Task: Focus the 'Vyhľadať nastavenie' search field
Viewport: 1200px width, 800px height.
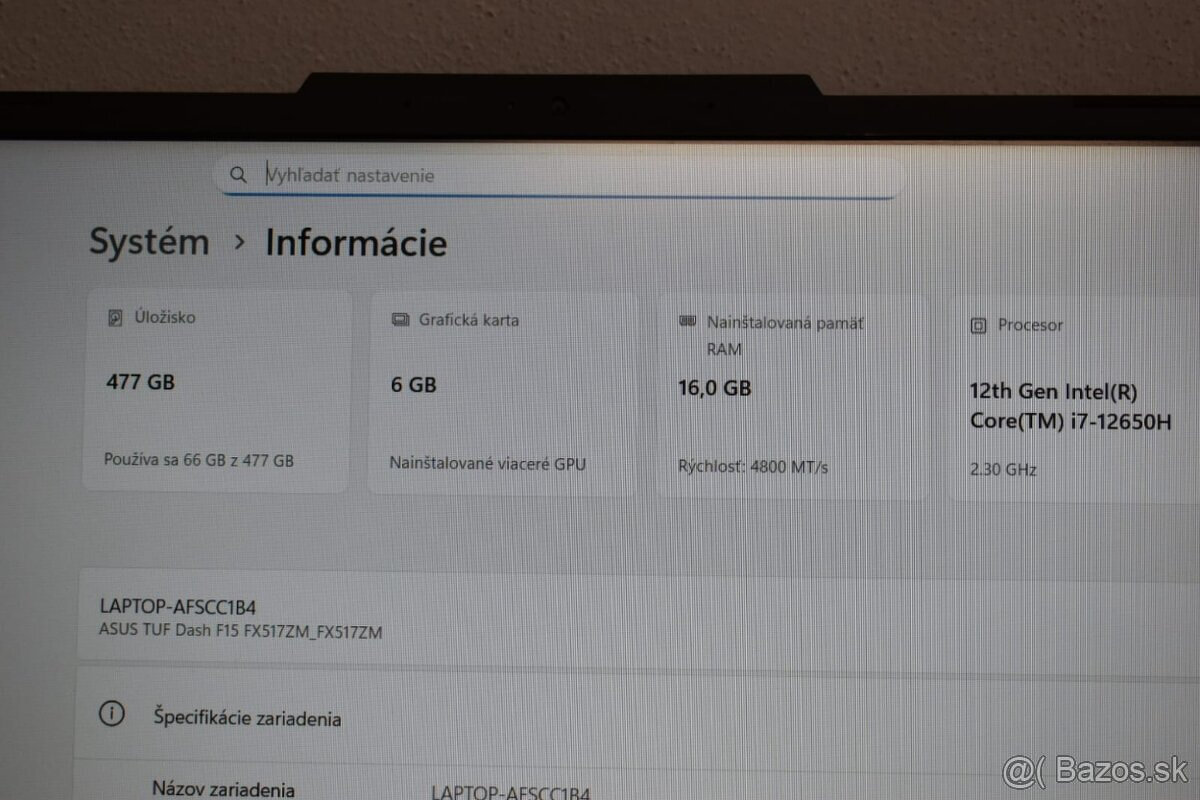Action: click(x=560, y=175)
